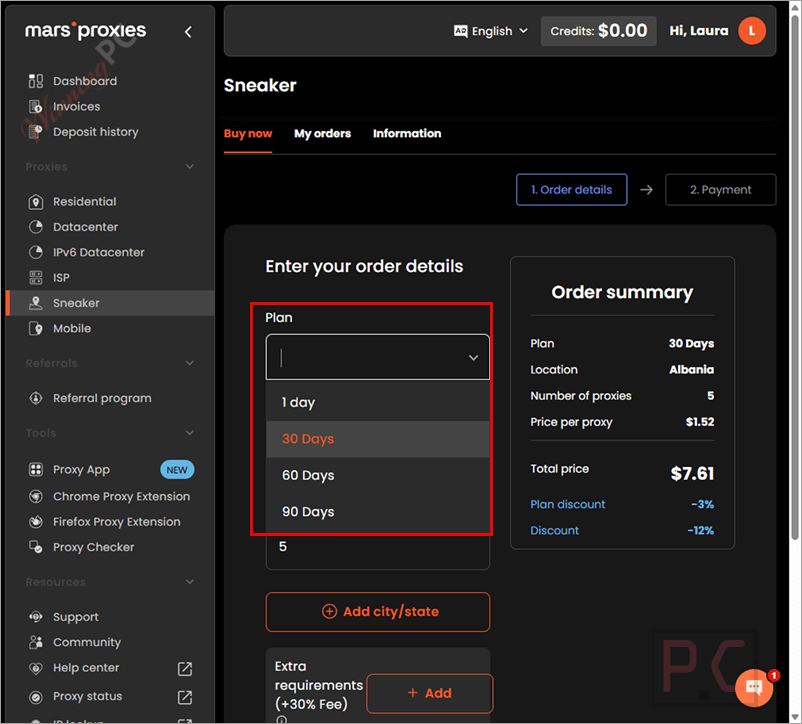Select the ISP proxies icon

click(36, 278)
